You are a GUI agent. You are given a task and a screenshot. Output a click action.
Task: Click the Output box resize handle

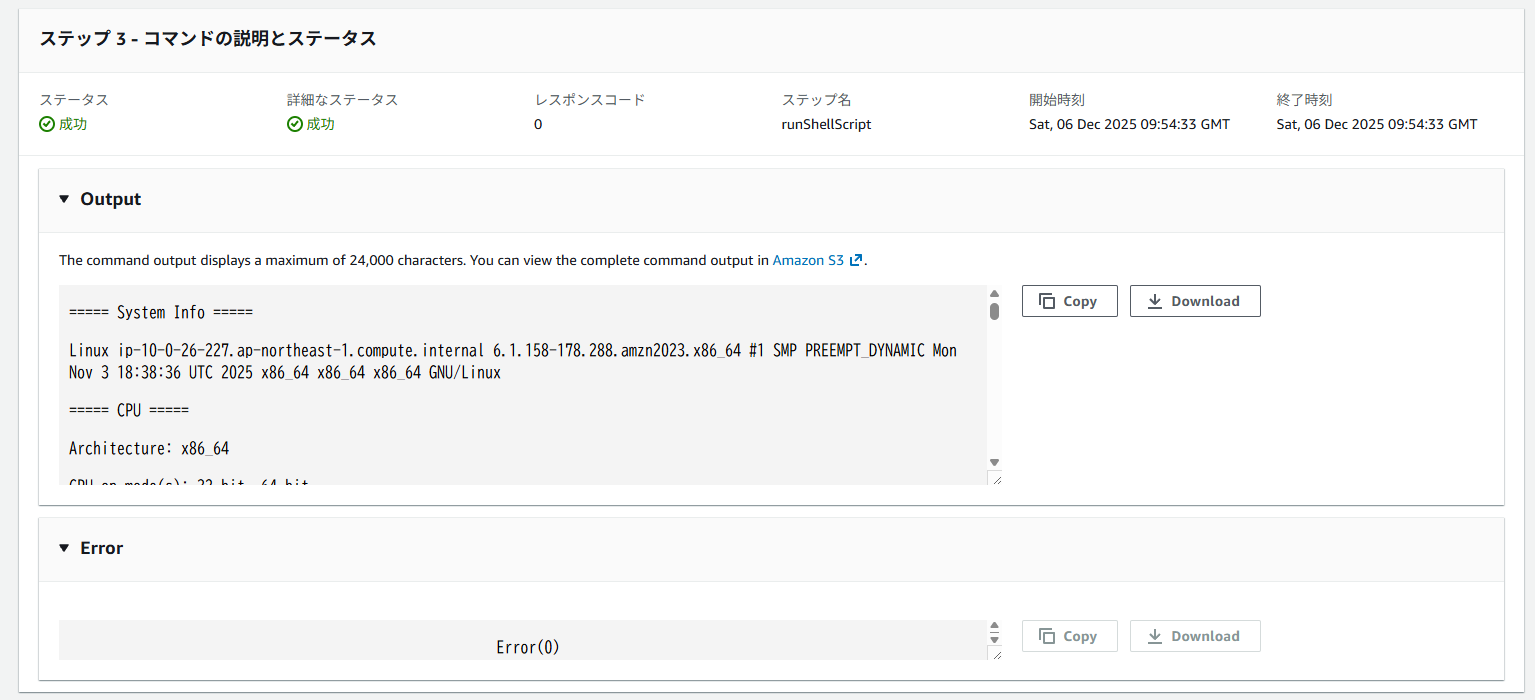click(995, 479)
